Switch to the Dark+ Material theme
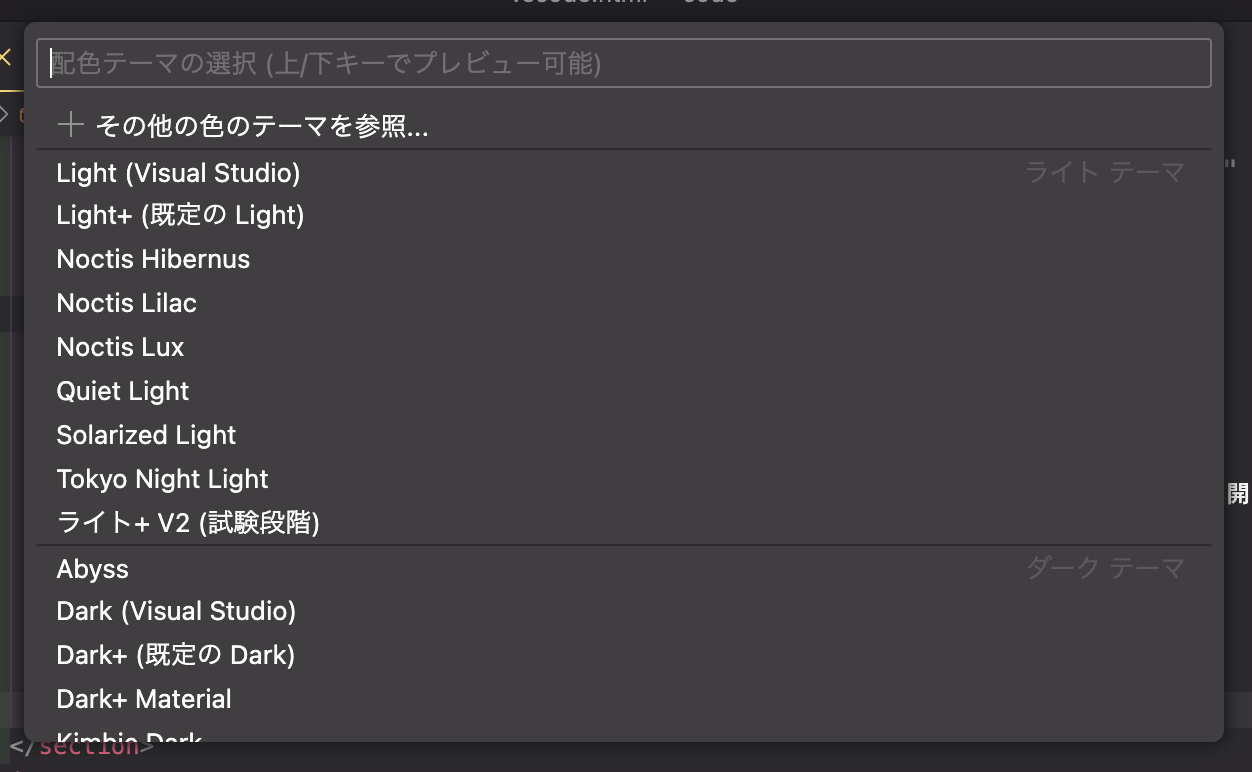The width and height of the screenshot is (1252, 772). click(144, 699)
